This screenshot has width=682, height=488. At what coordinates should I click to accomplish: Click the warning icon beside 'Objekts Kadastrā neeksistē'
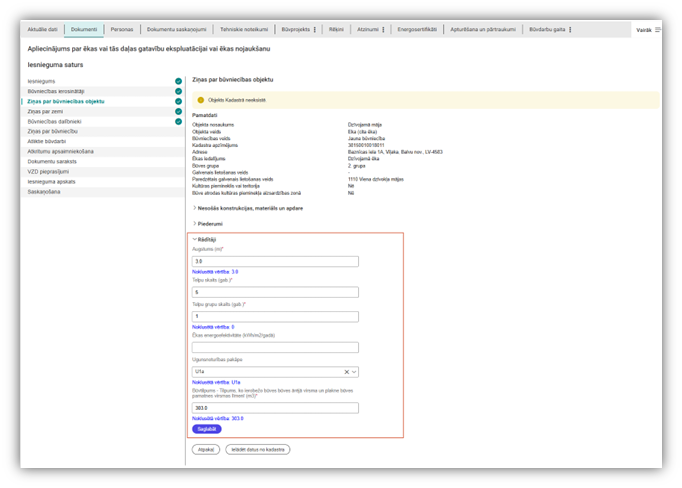coord(200,100)
